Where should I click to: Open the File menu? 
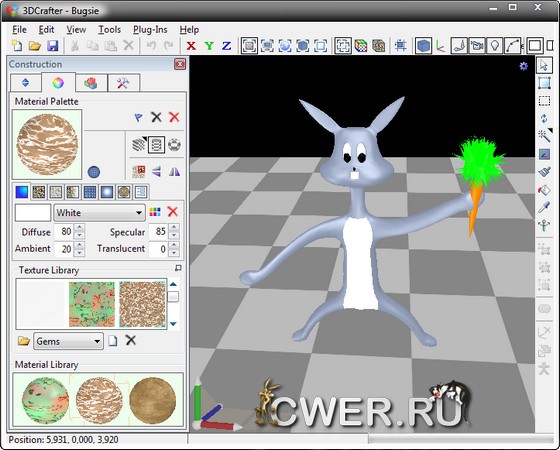[x=19, y=30]
